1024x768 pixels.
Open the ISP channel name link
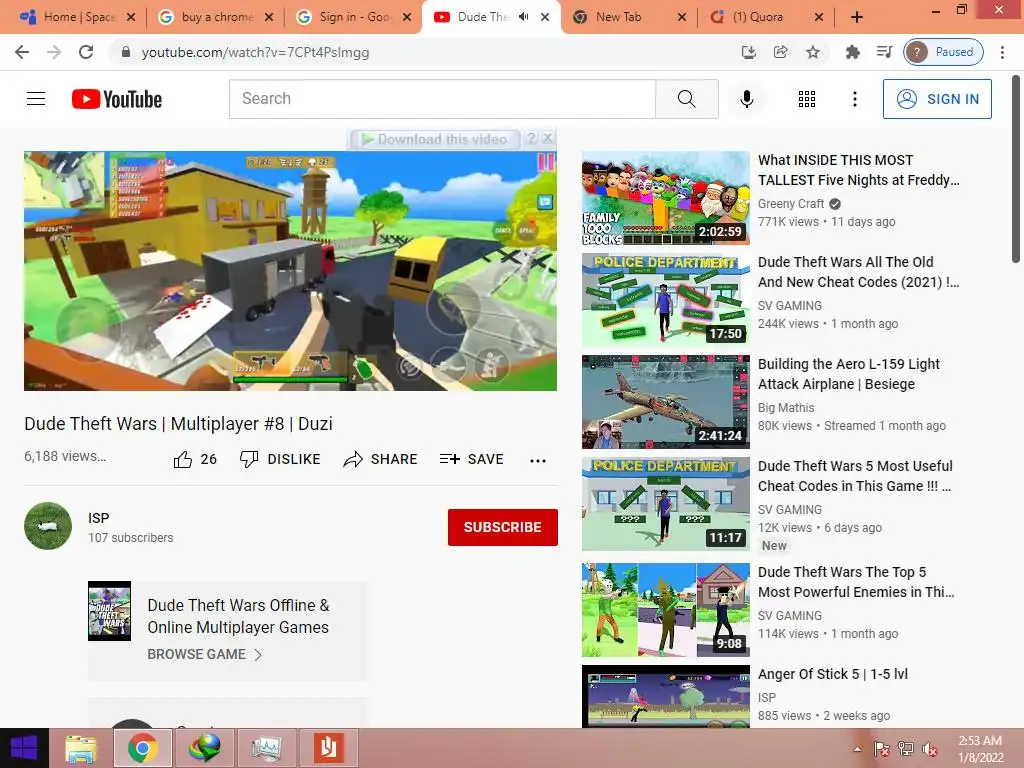pyautogui.click(x=99, y=518)
